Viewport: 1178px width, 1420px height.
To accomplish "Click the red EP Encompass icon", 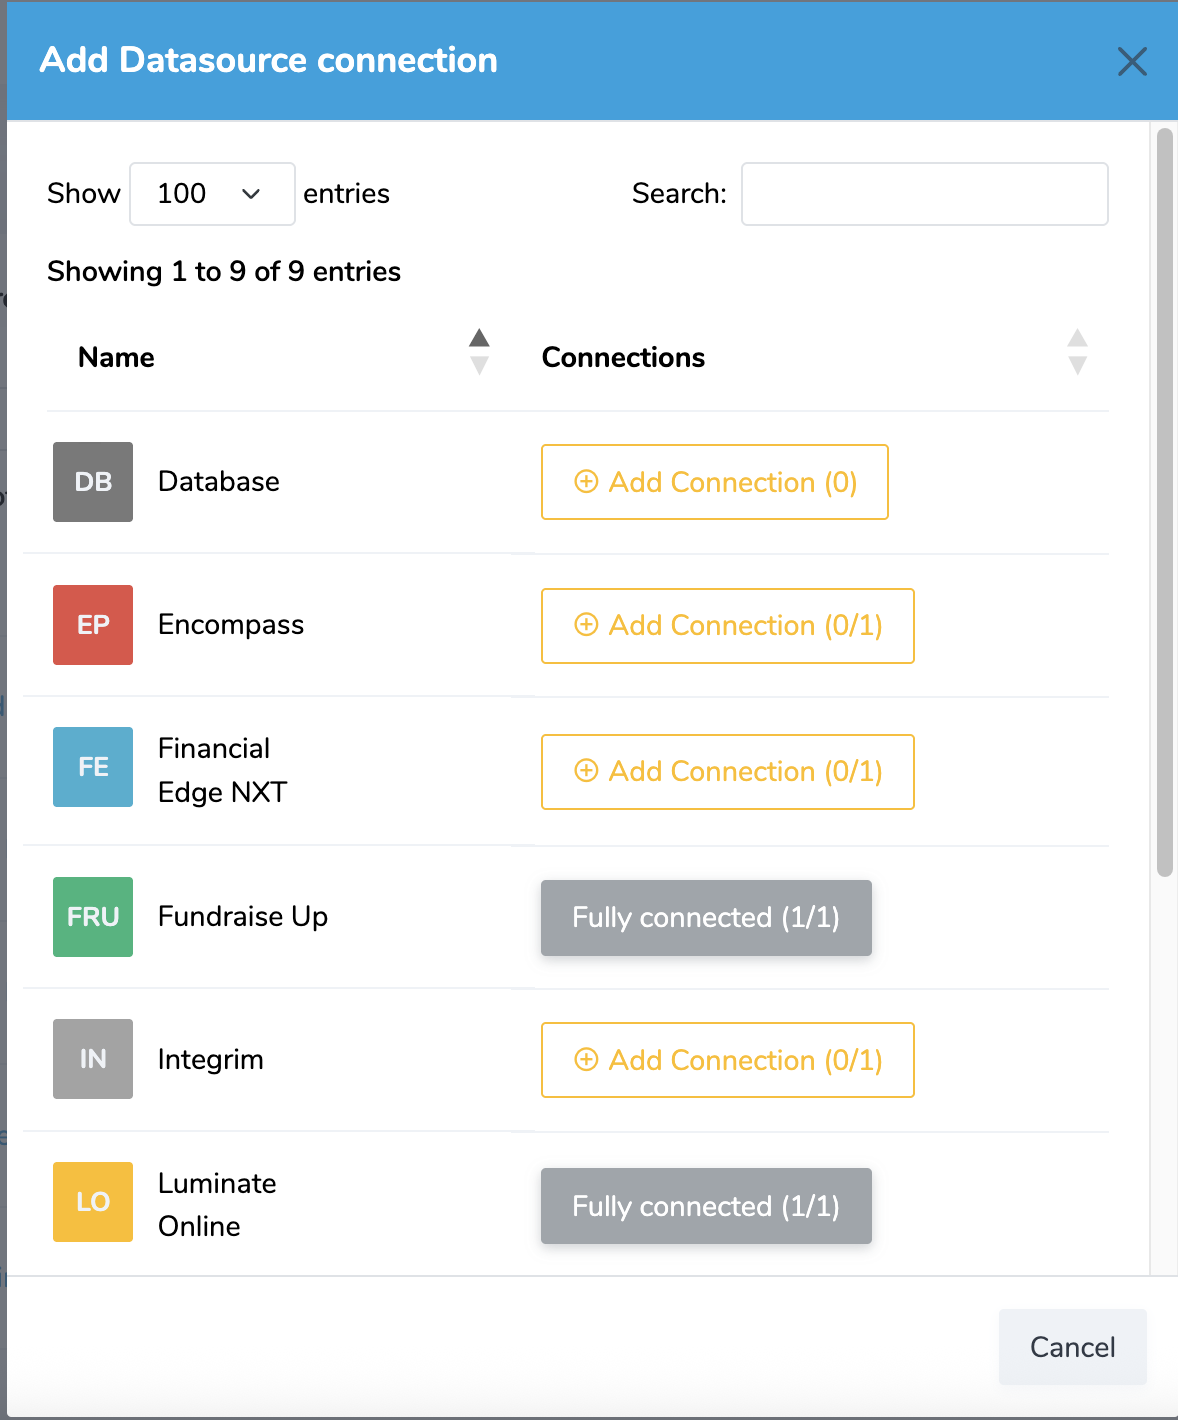I will [93, 625].
